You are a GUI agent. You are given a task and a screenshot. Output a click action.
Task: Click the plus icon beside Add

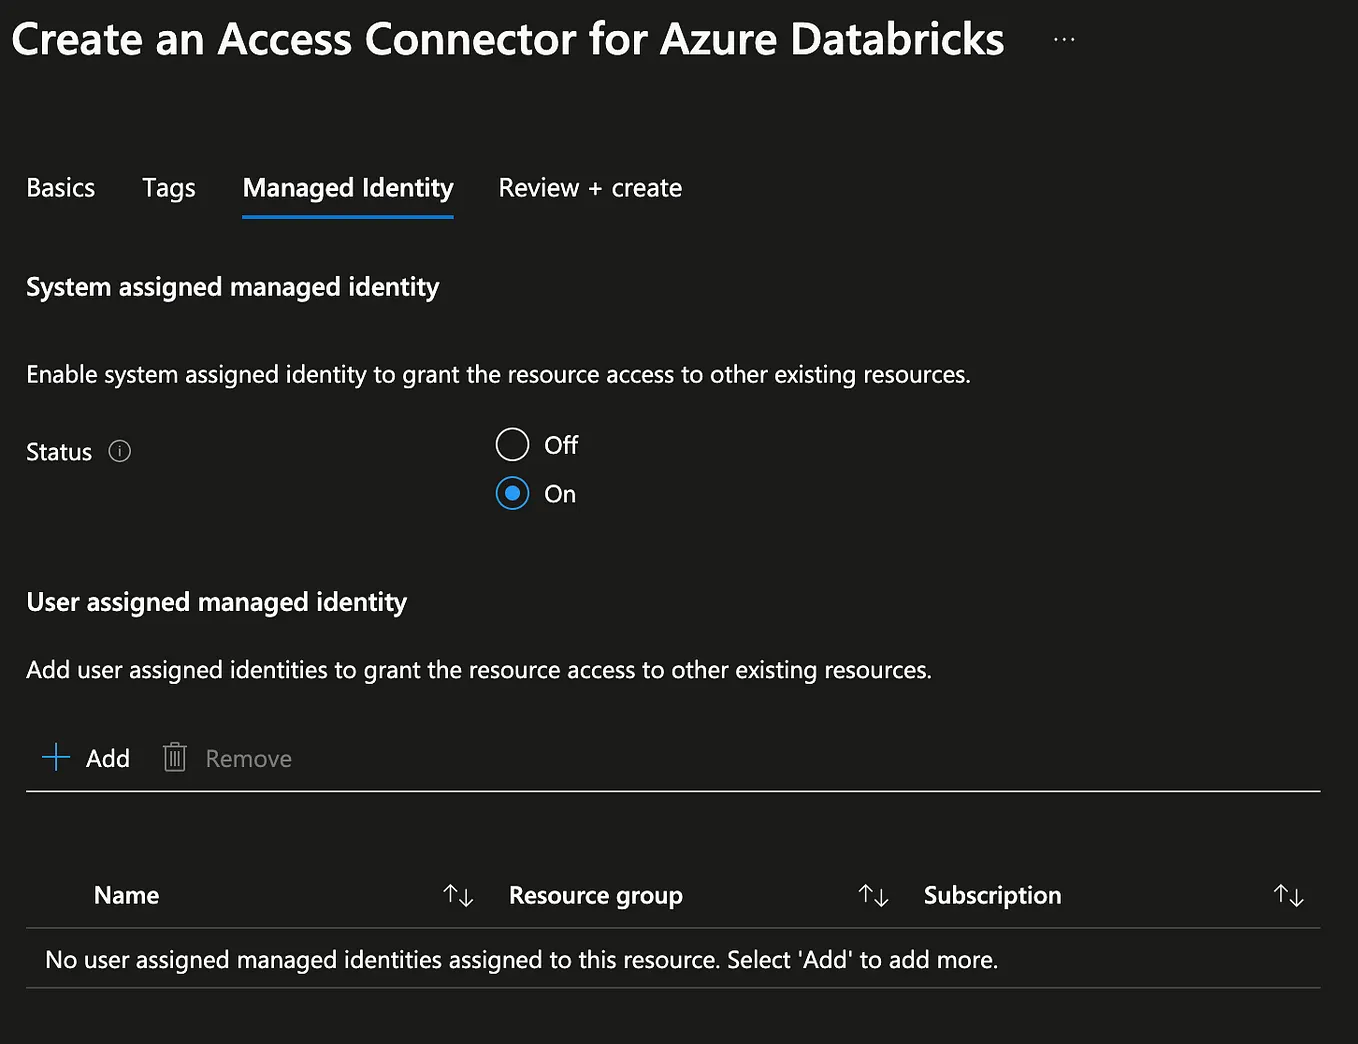pos(56,758)
